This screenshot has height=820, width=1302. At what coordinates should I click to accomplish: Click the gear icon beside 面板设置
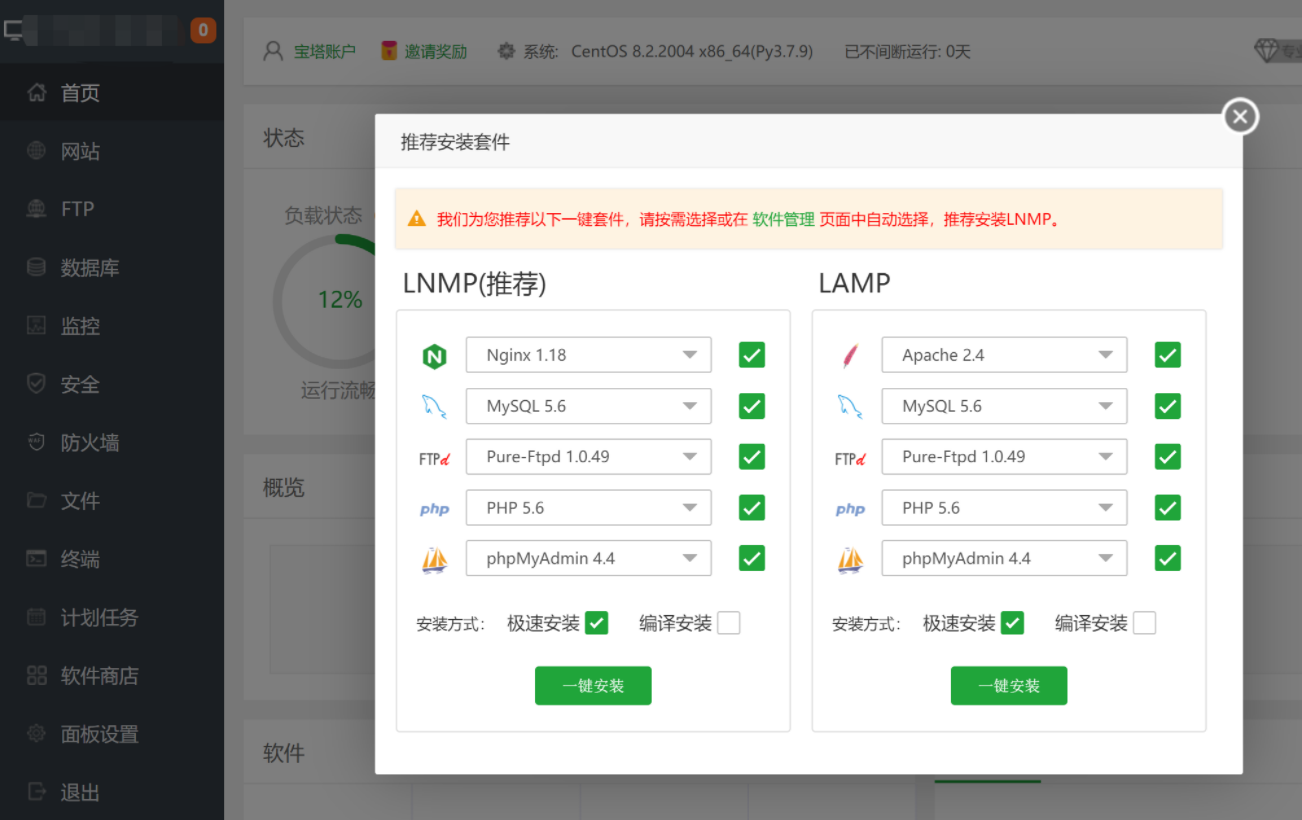[37, 734]
